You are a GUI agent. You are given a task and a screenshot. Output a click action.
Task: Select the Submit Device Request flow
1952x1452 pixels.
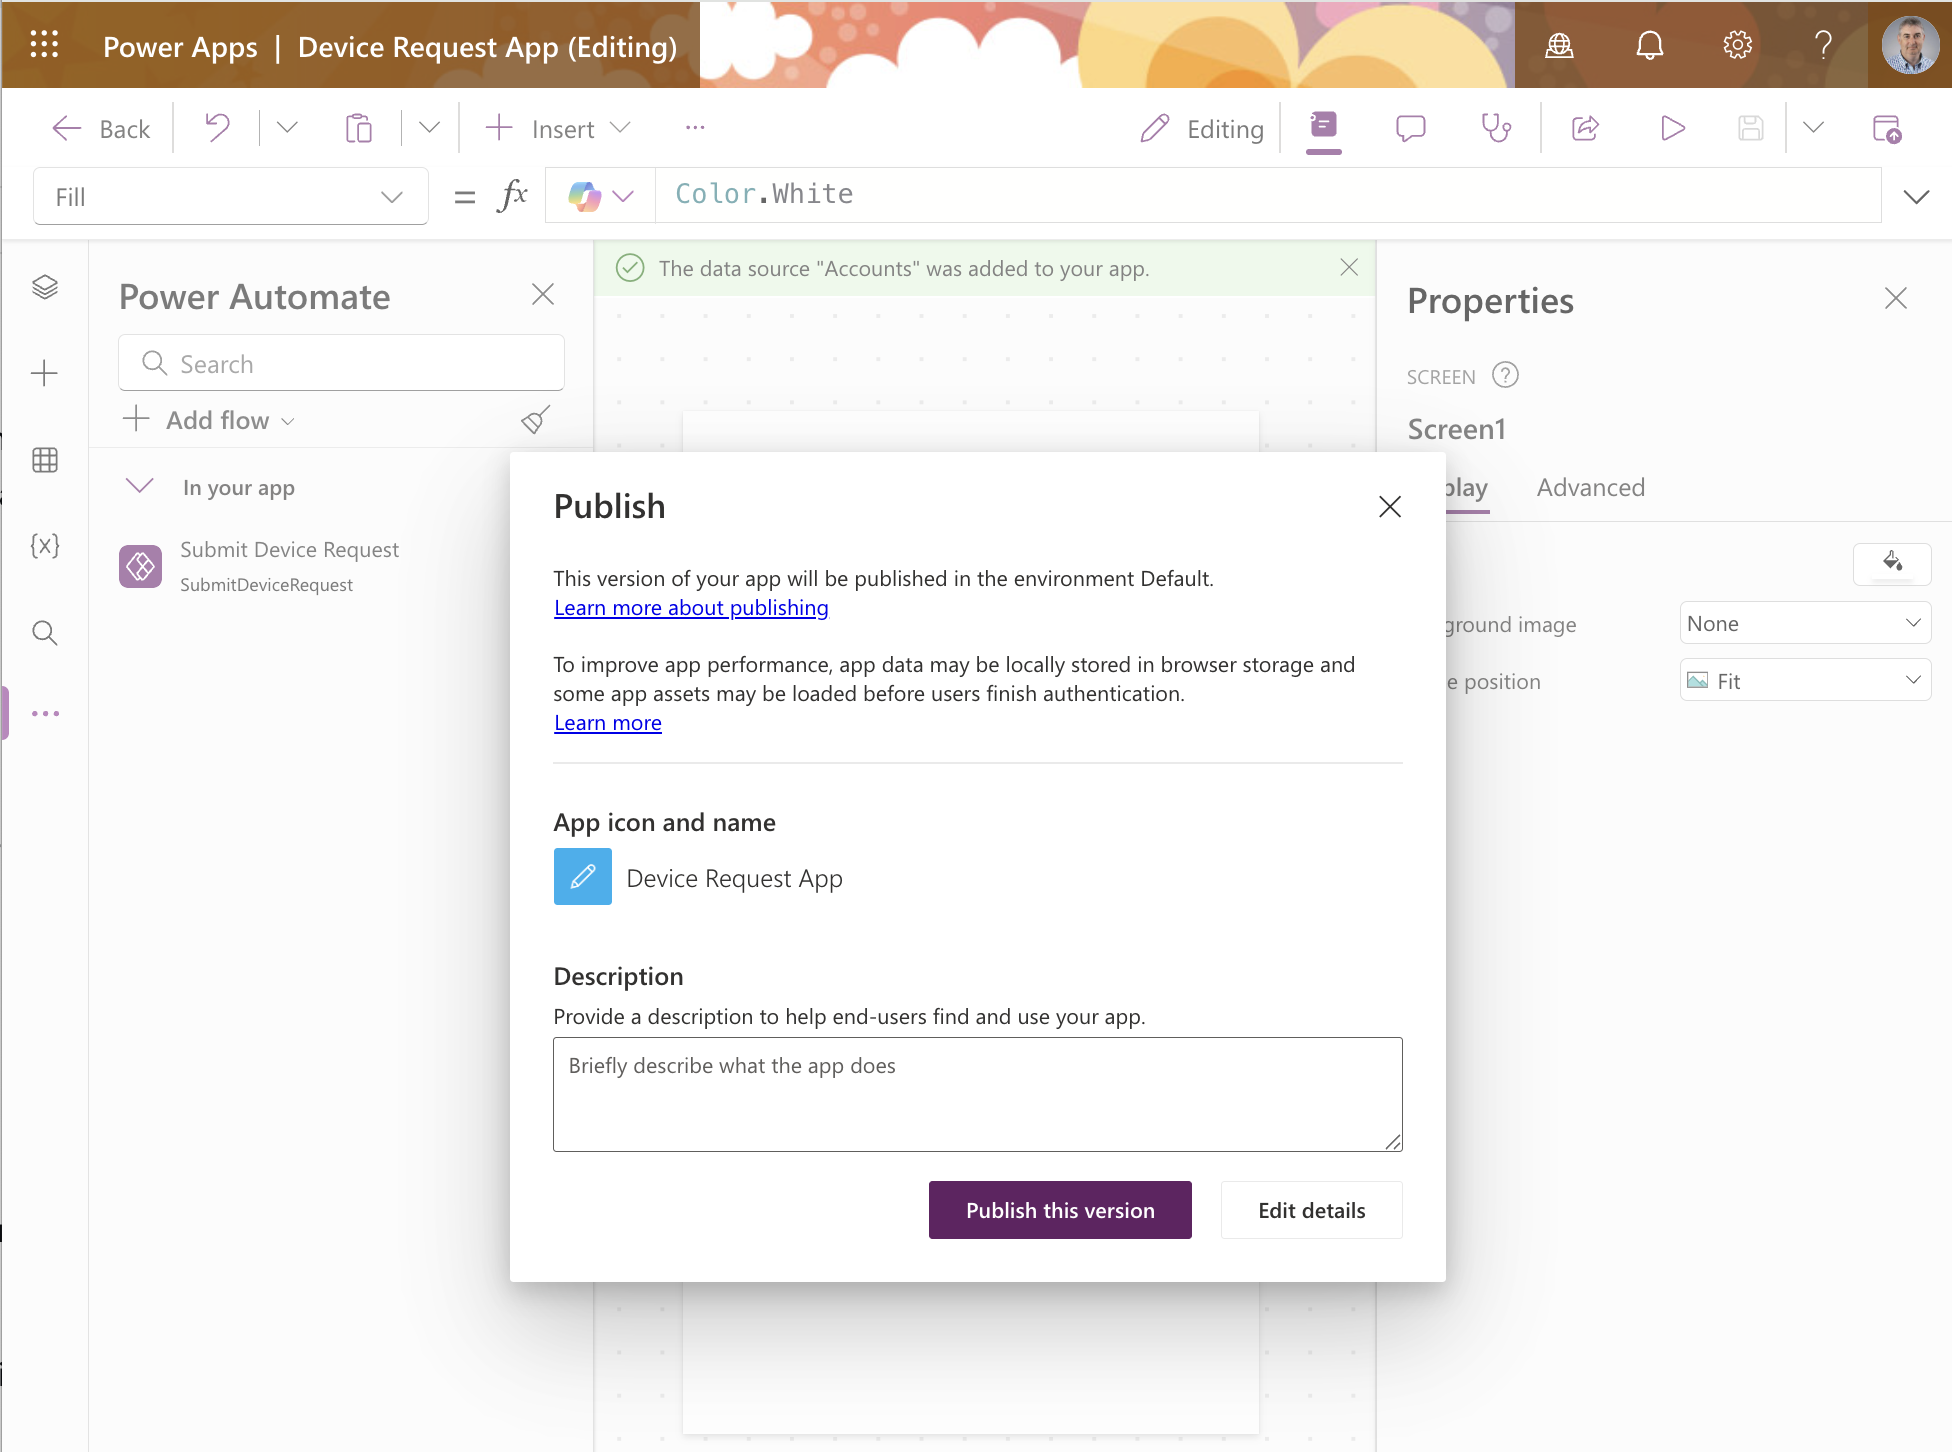tap(288, 566)
